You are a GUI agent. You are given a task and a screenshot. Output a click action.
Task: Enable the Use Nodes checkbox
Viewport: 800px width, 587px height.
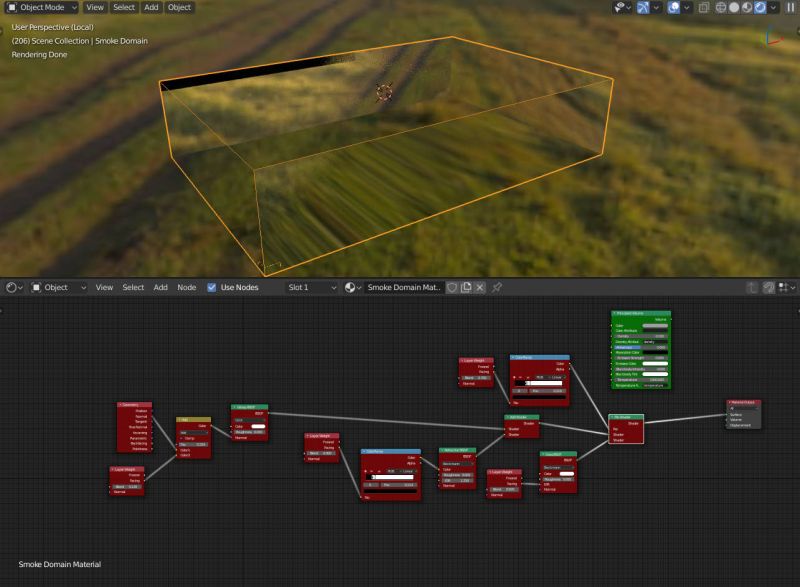tap(213, 287)
